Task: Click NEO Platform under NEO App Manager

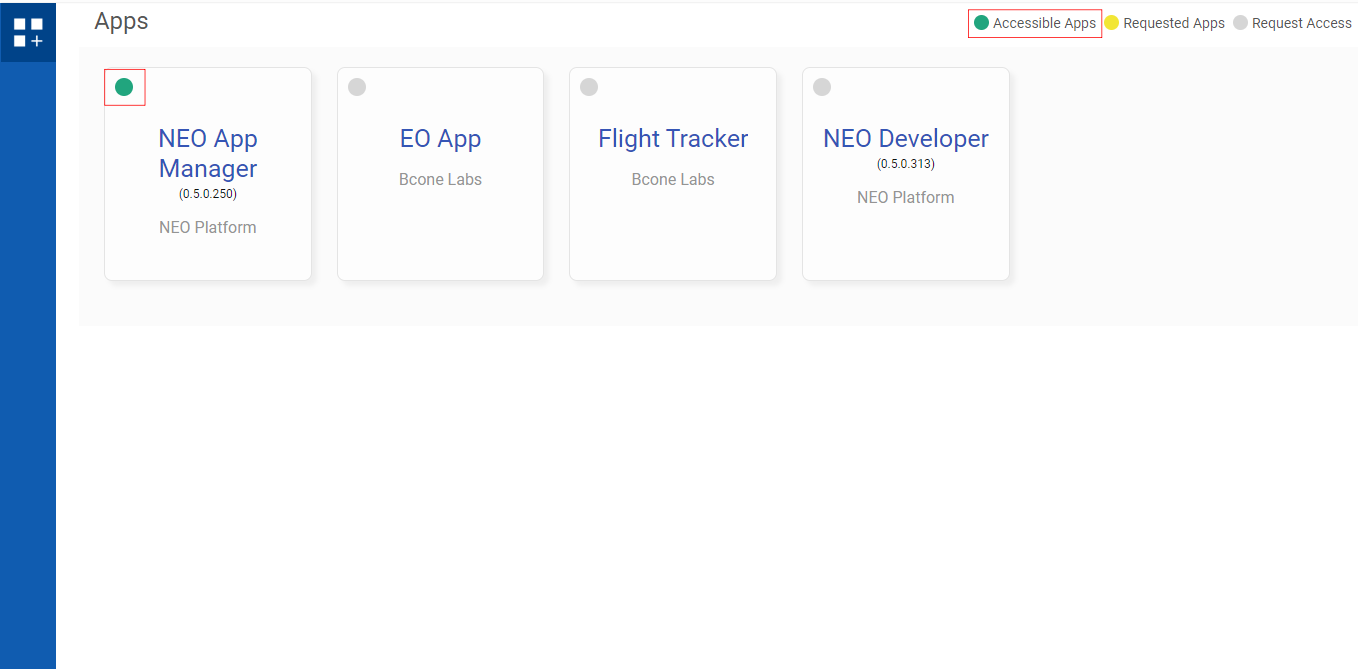Action: (x=208, y=227)
